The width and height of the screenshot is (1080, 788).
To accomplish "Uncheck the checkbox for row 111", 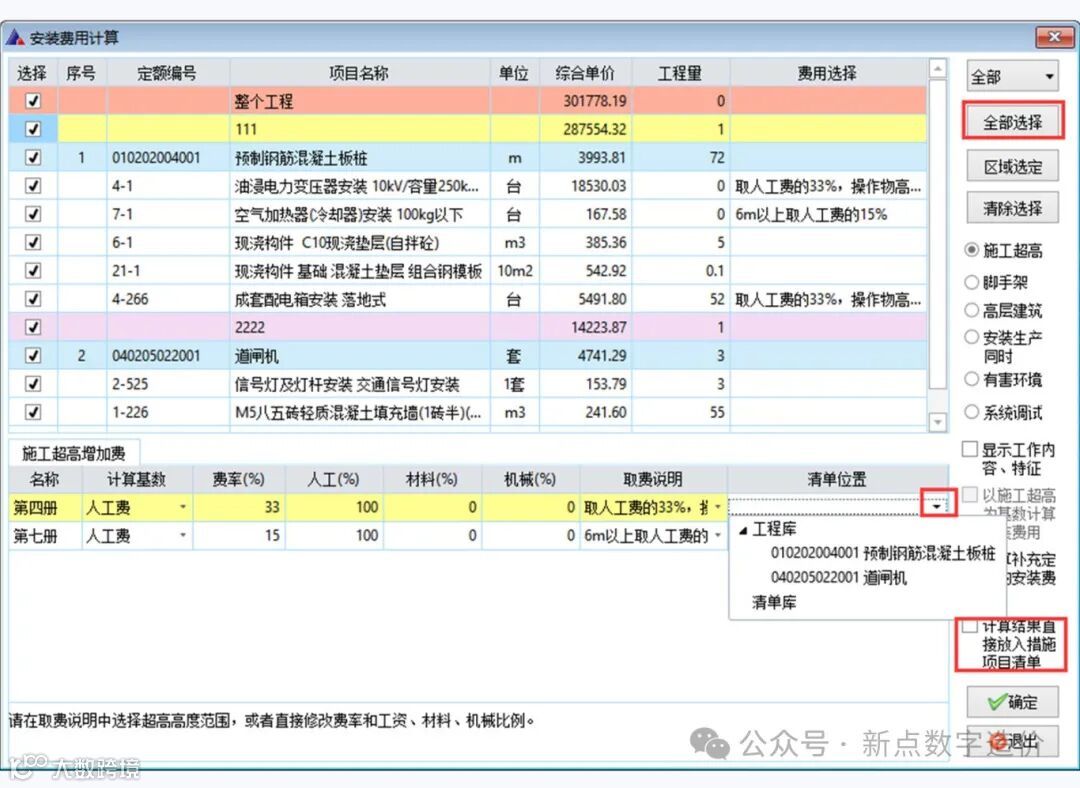I will pyautogui.click(x=32, y=129).
